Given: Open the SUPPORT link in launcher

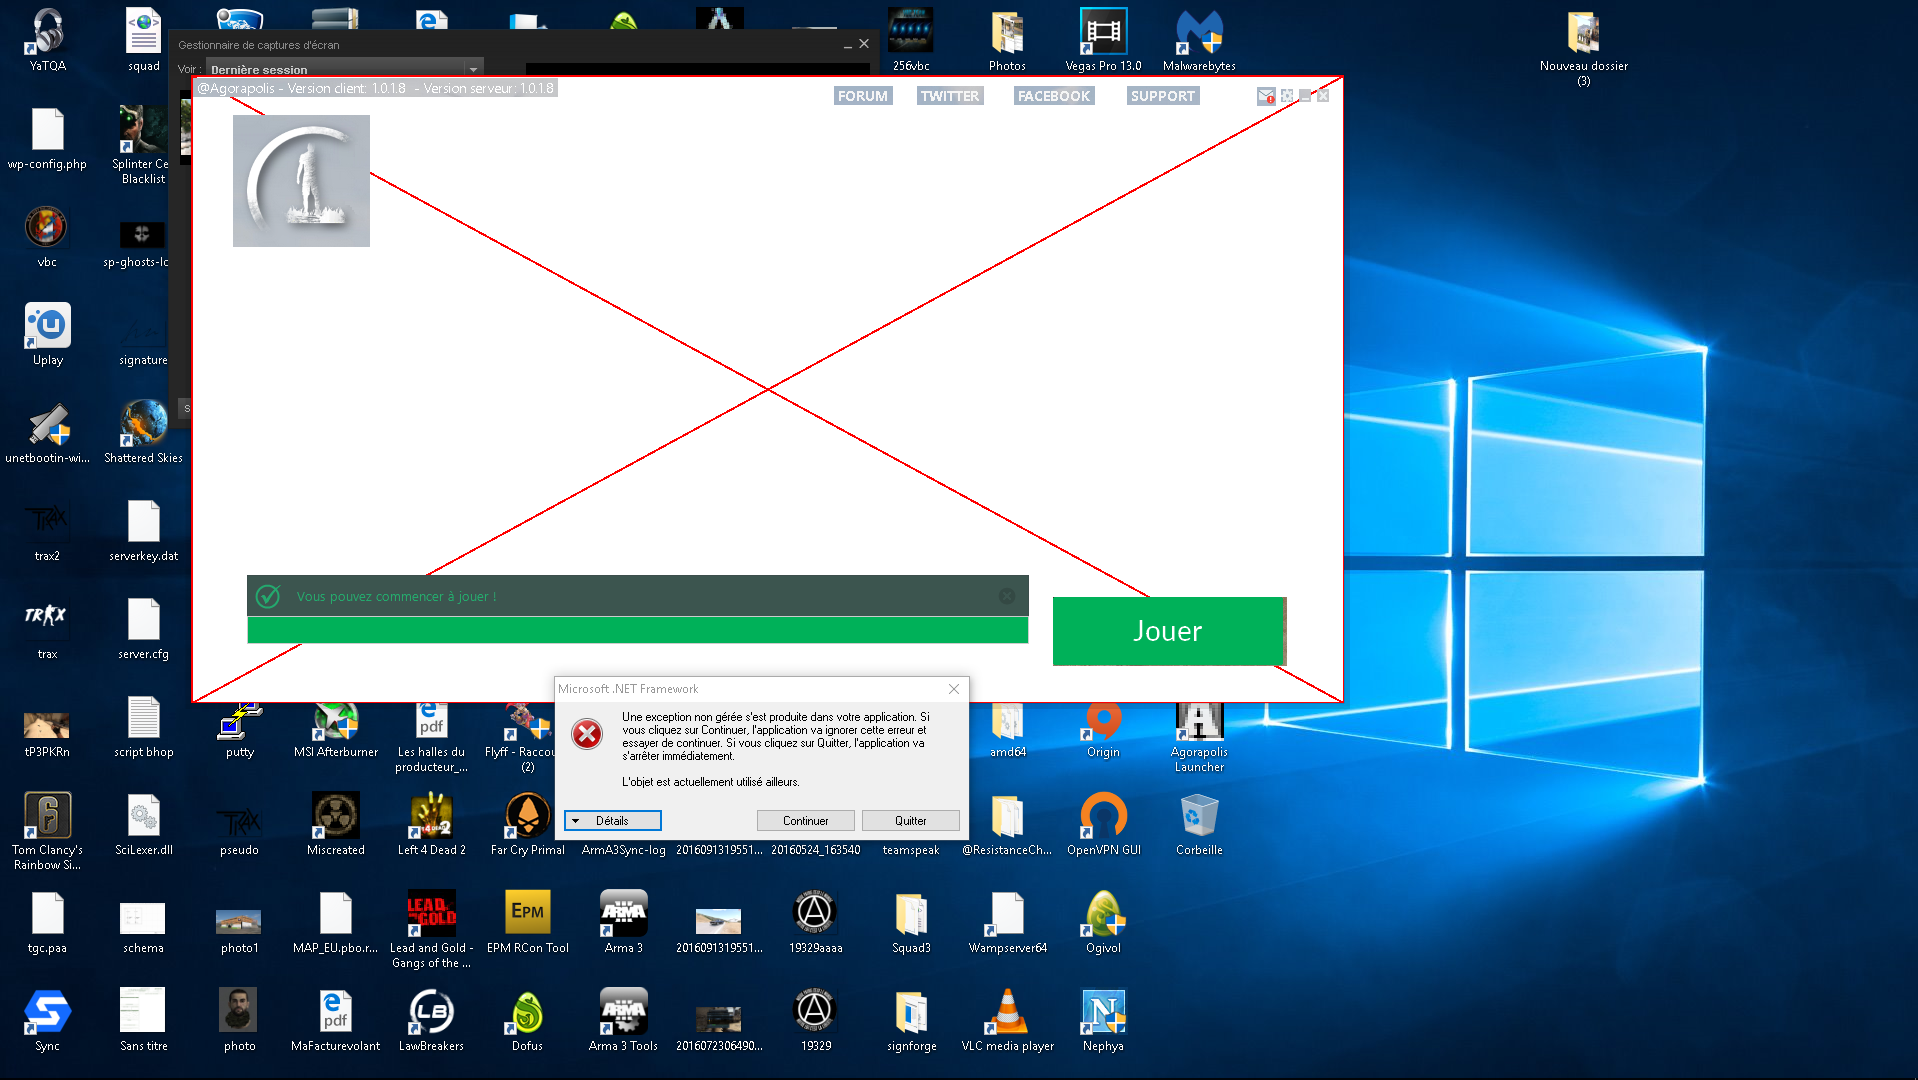Looking at the screenshot, I should click(x=1162, y=96).
